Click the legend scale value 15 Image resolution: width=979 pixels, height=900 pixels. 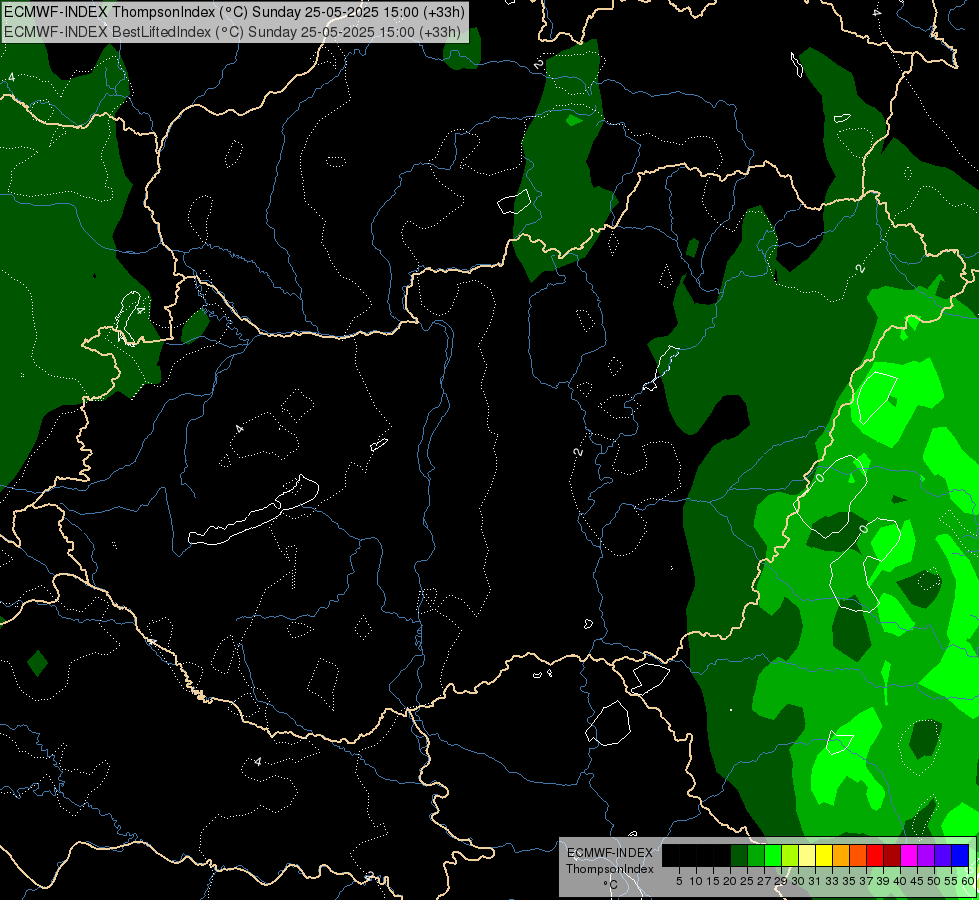tap(713, 881)
